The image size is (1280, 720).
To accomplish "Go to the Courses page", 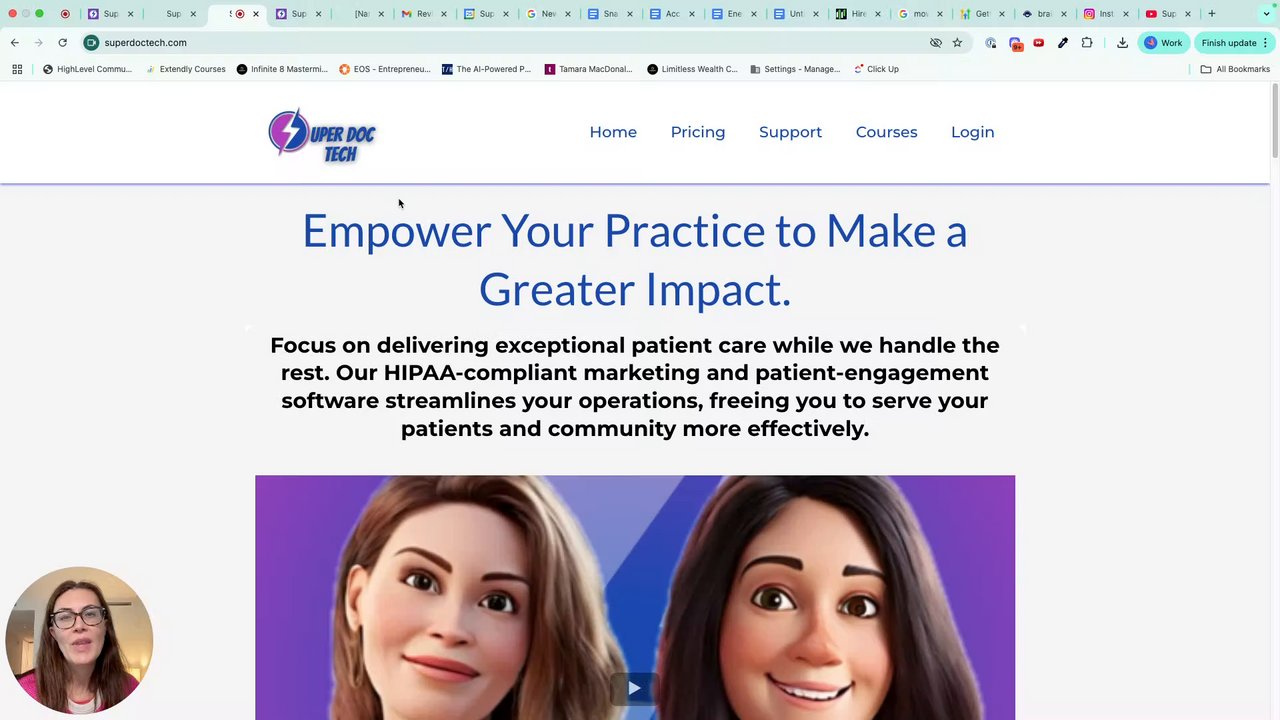I will pyautogui.click(x=886, y=132).
